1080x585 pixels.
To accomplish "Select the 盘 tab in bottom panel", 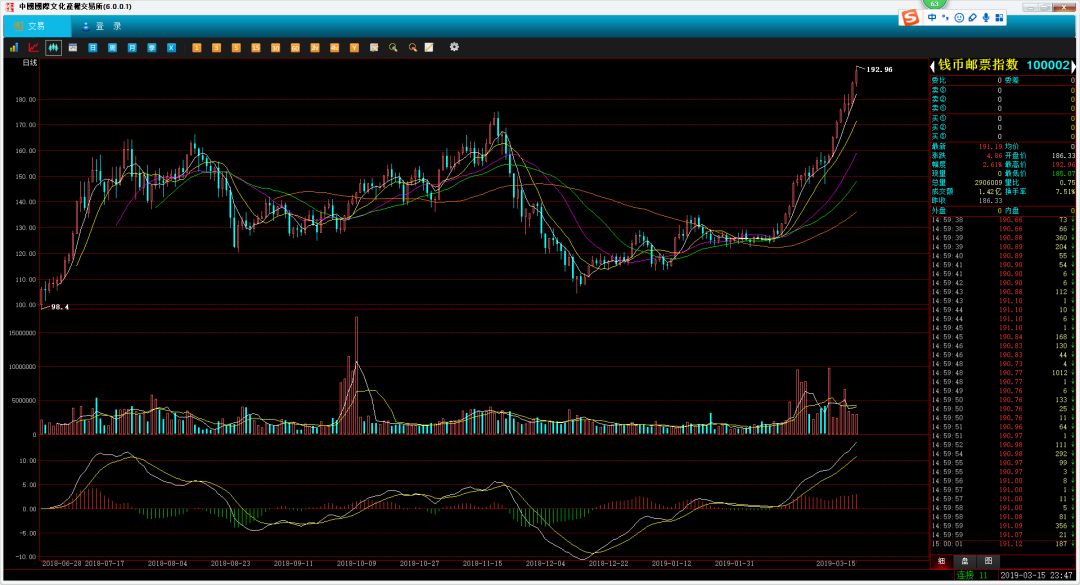I will click(964, 562).
